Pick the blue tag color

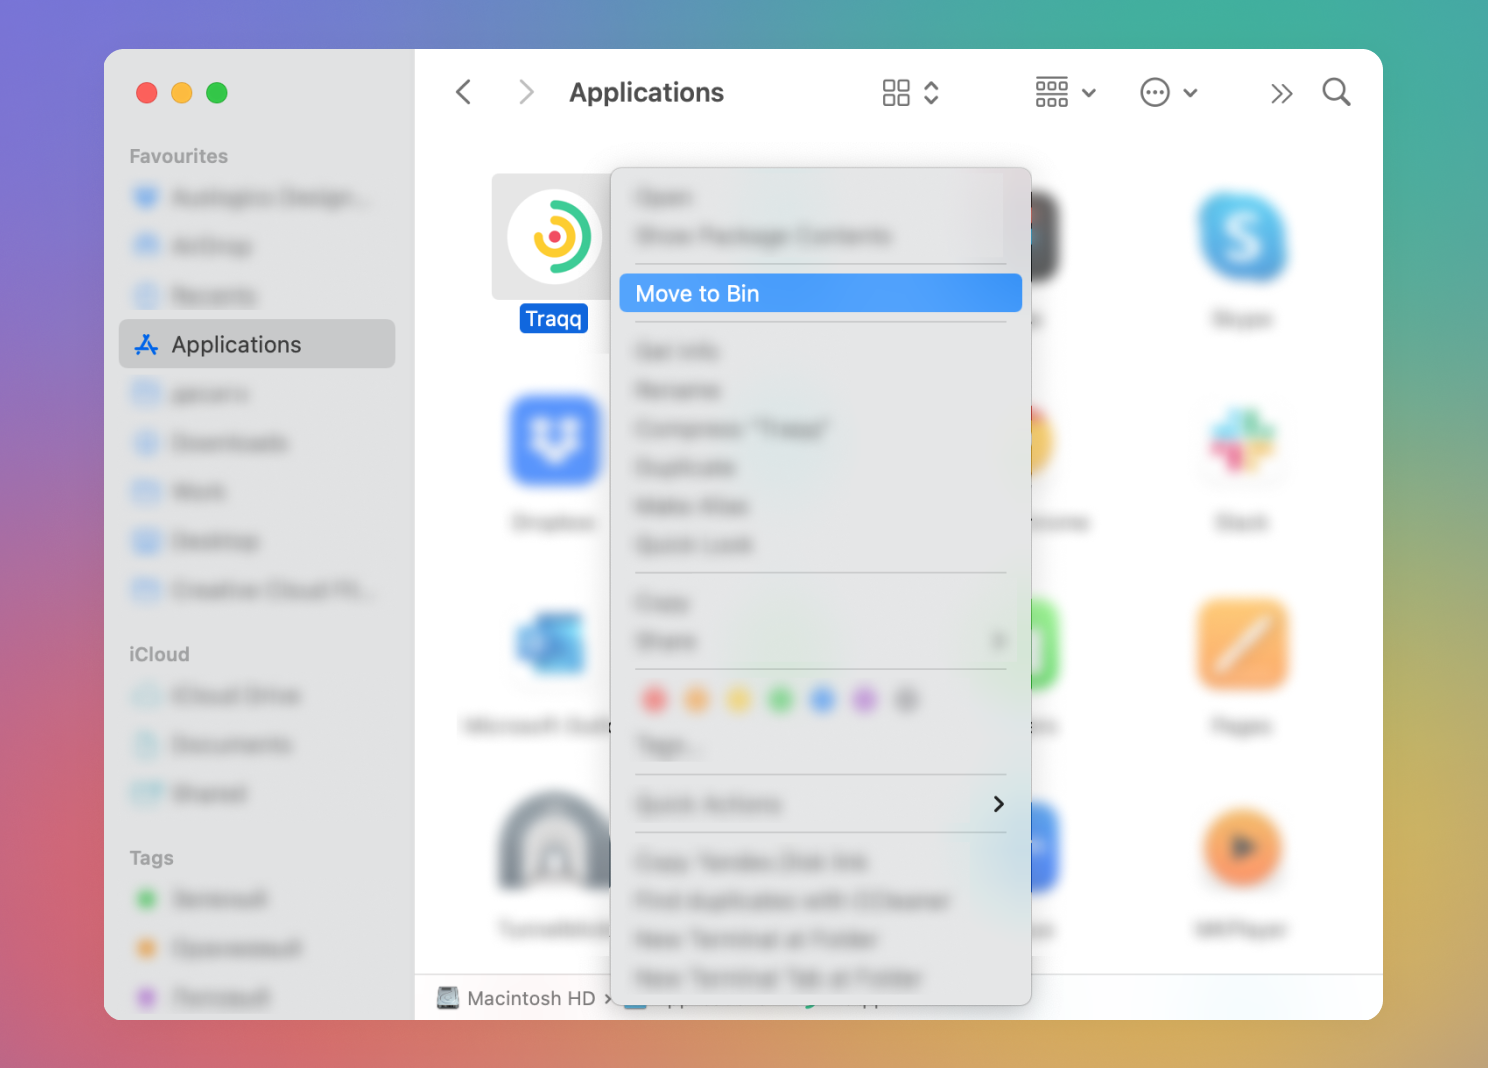pos(822,699)
